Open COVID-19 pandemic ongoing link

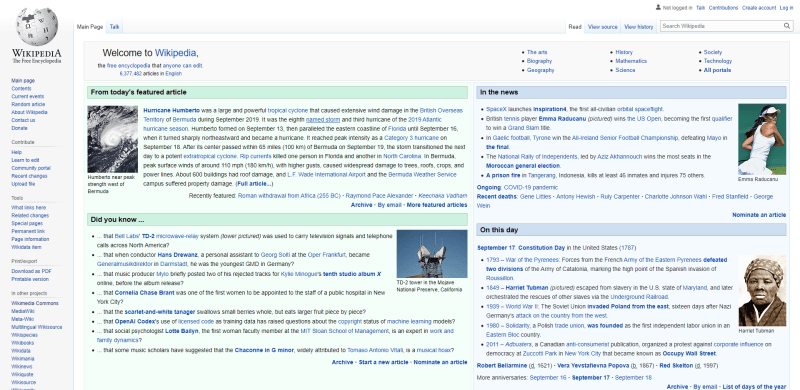(x=531, y=187)
